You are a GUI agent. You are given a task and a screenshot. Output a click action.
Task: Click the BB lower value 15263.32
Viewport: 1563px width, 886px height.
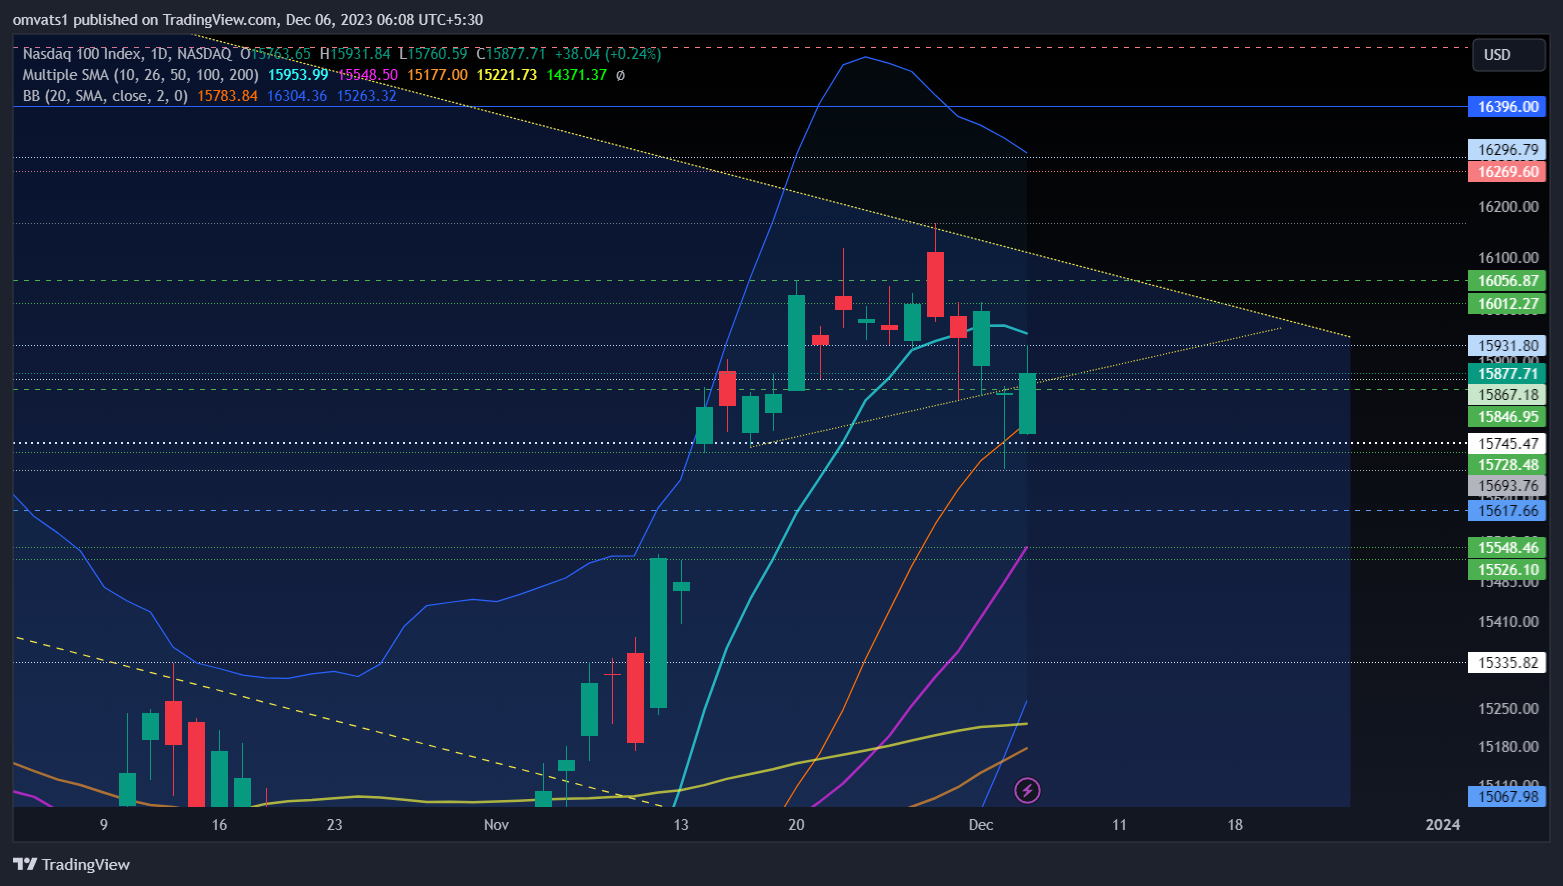click(x=366, y=96)
